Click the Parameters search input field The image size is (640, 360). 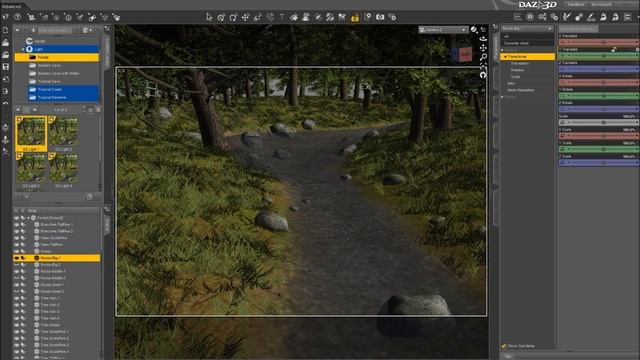pyautogui.click(x=578, y=29)
